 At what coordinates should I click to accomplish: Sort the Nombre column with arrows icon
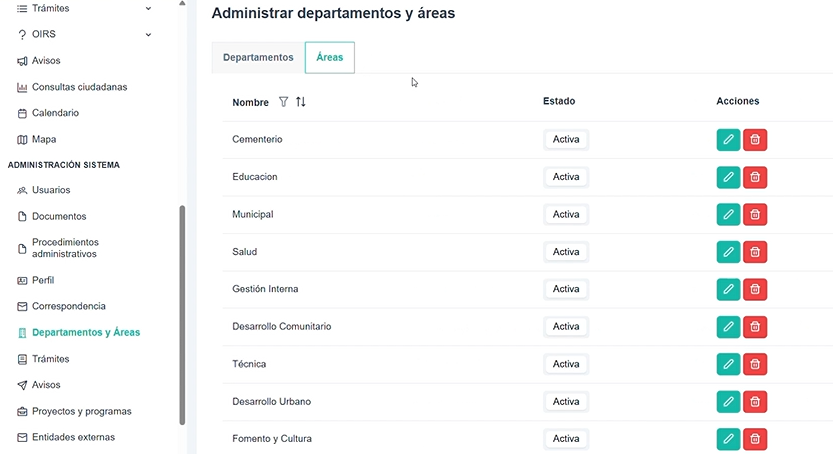[301, 102]
